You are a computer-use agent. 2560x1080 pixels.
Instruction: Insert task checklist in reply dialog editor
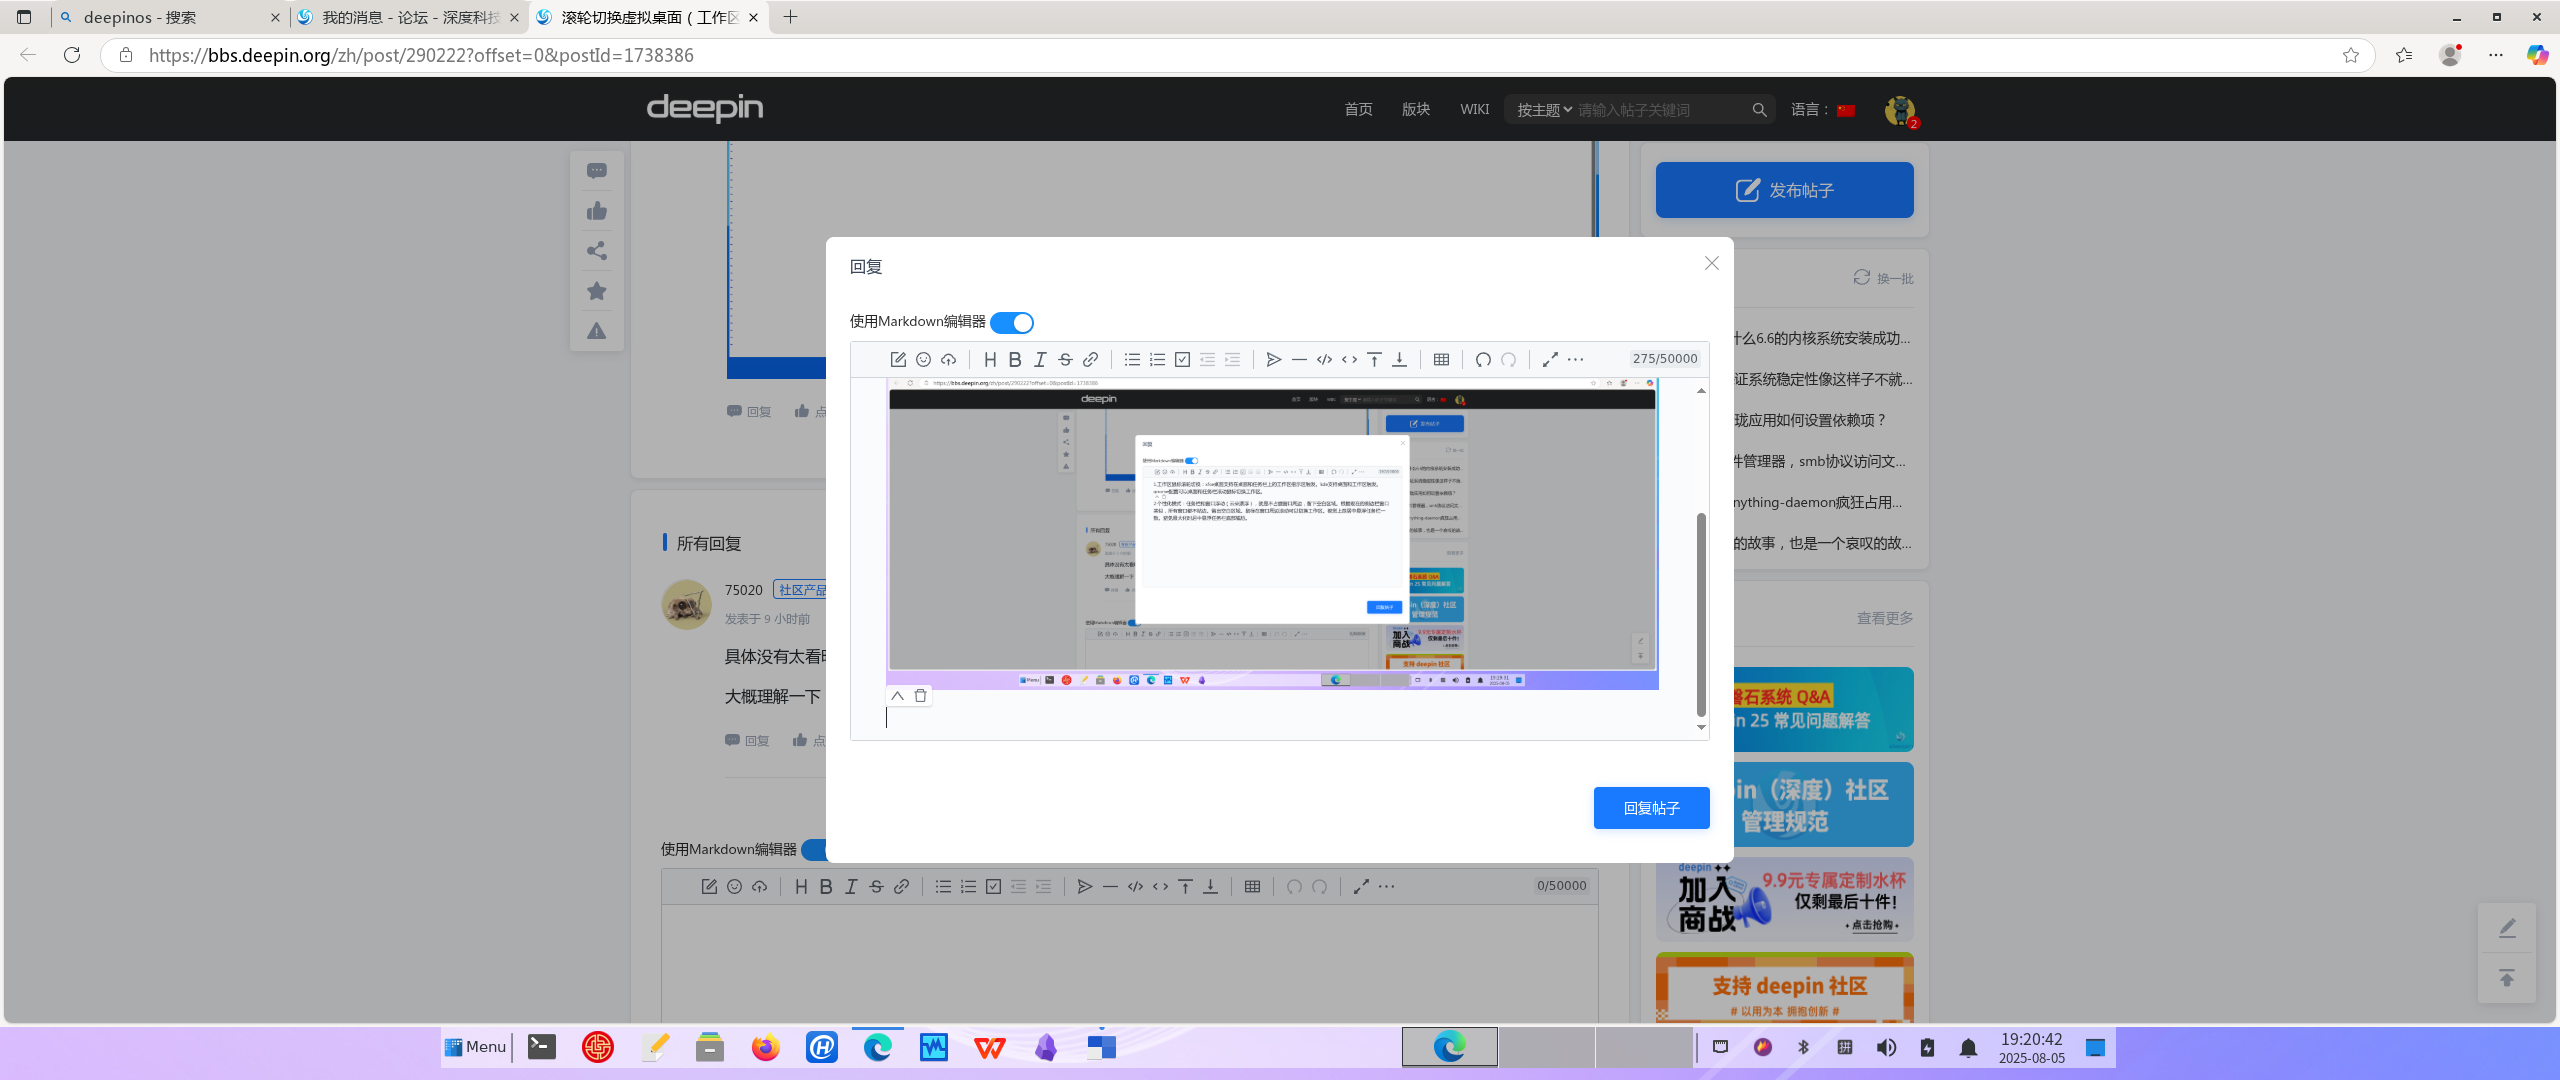[1182, 359]
